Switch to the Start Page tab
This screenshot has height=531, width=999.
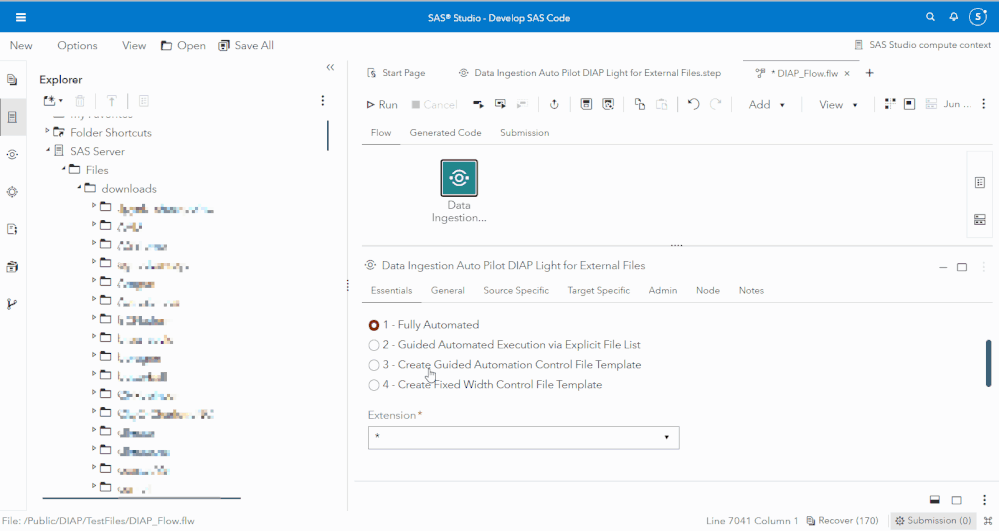point(396,73)
